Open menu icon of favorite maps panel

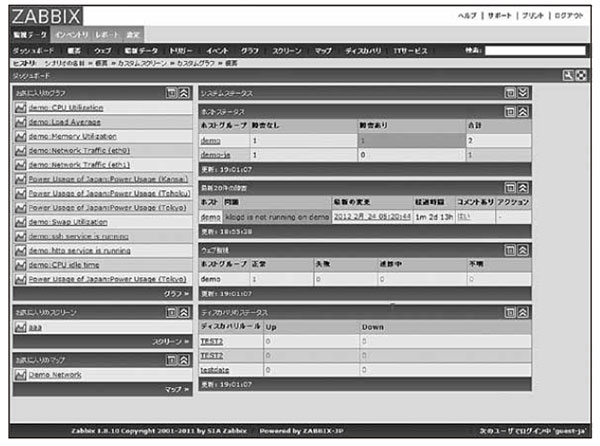[x=171, y=360]
